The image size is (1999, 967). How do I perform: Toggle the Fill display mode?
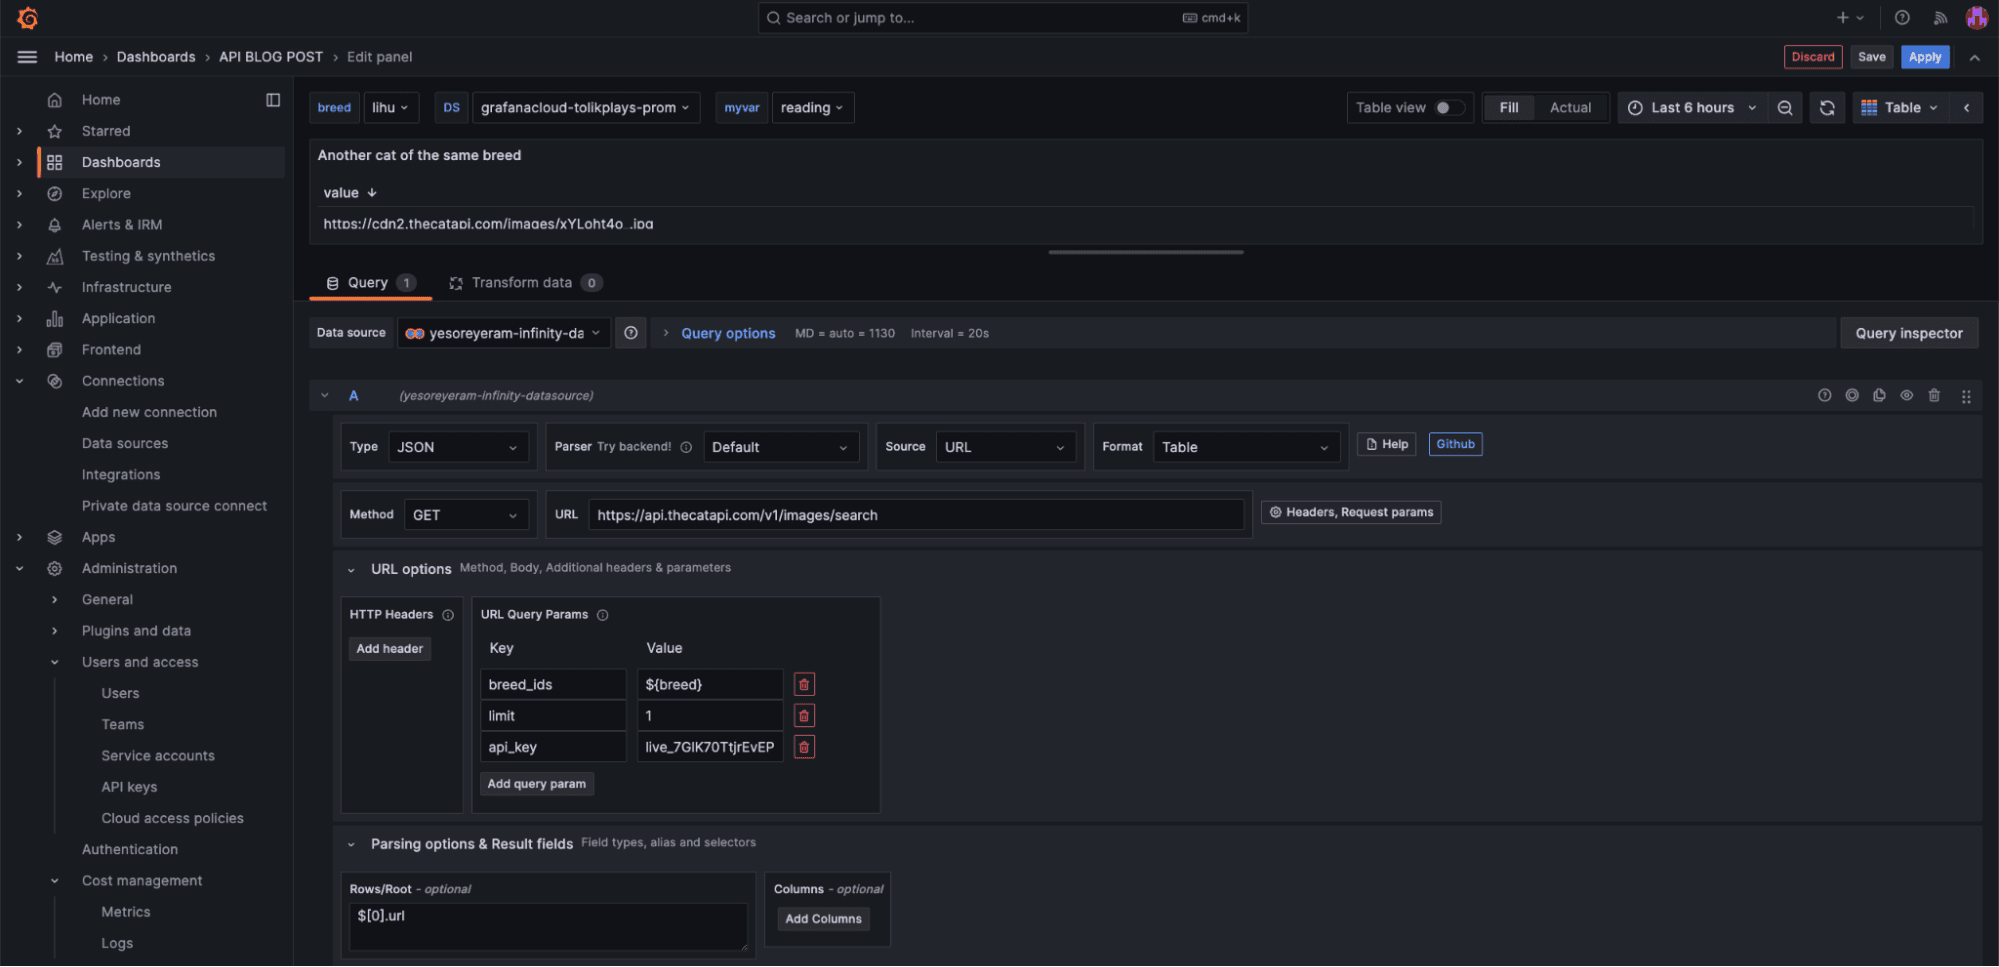point(1509,107)
